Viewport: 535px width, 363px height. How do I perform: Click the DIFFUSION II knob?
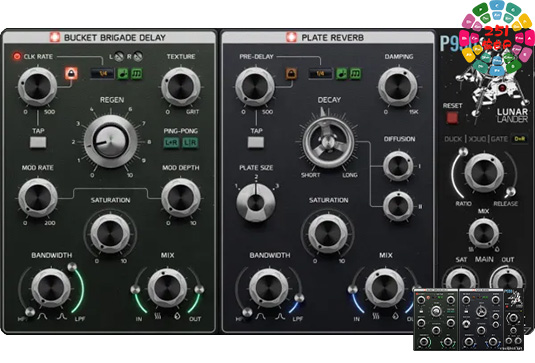tap(398, 206)
